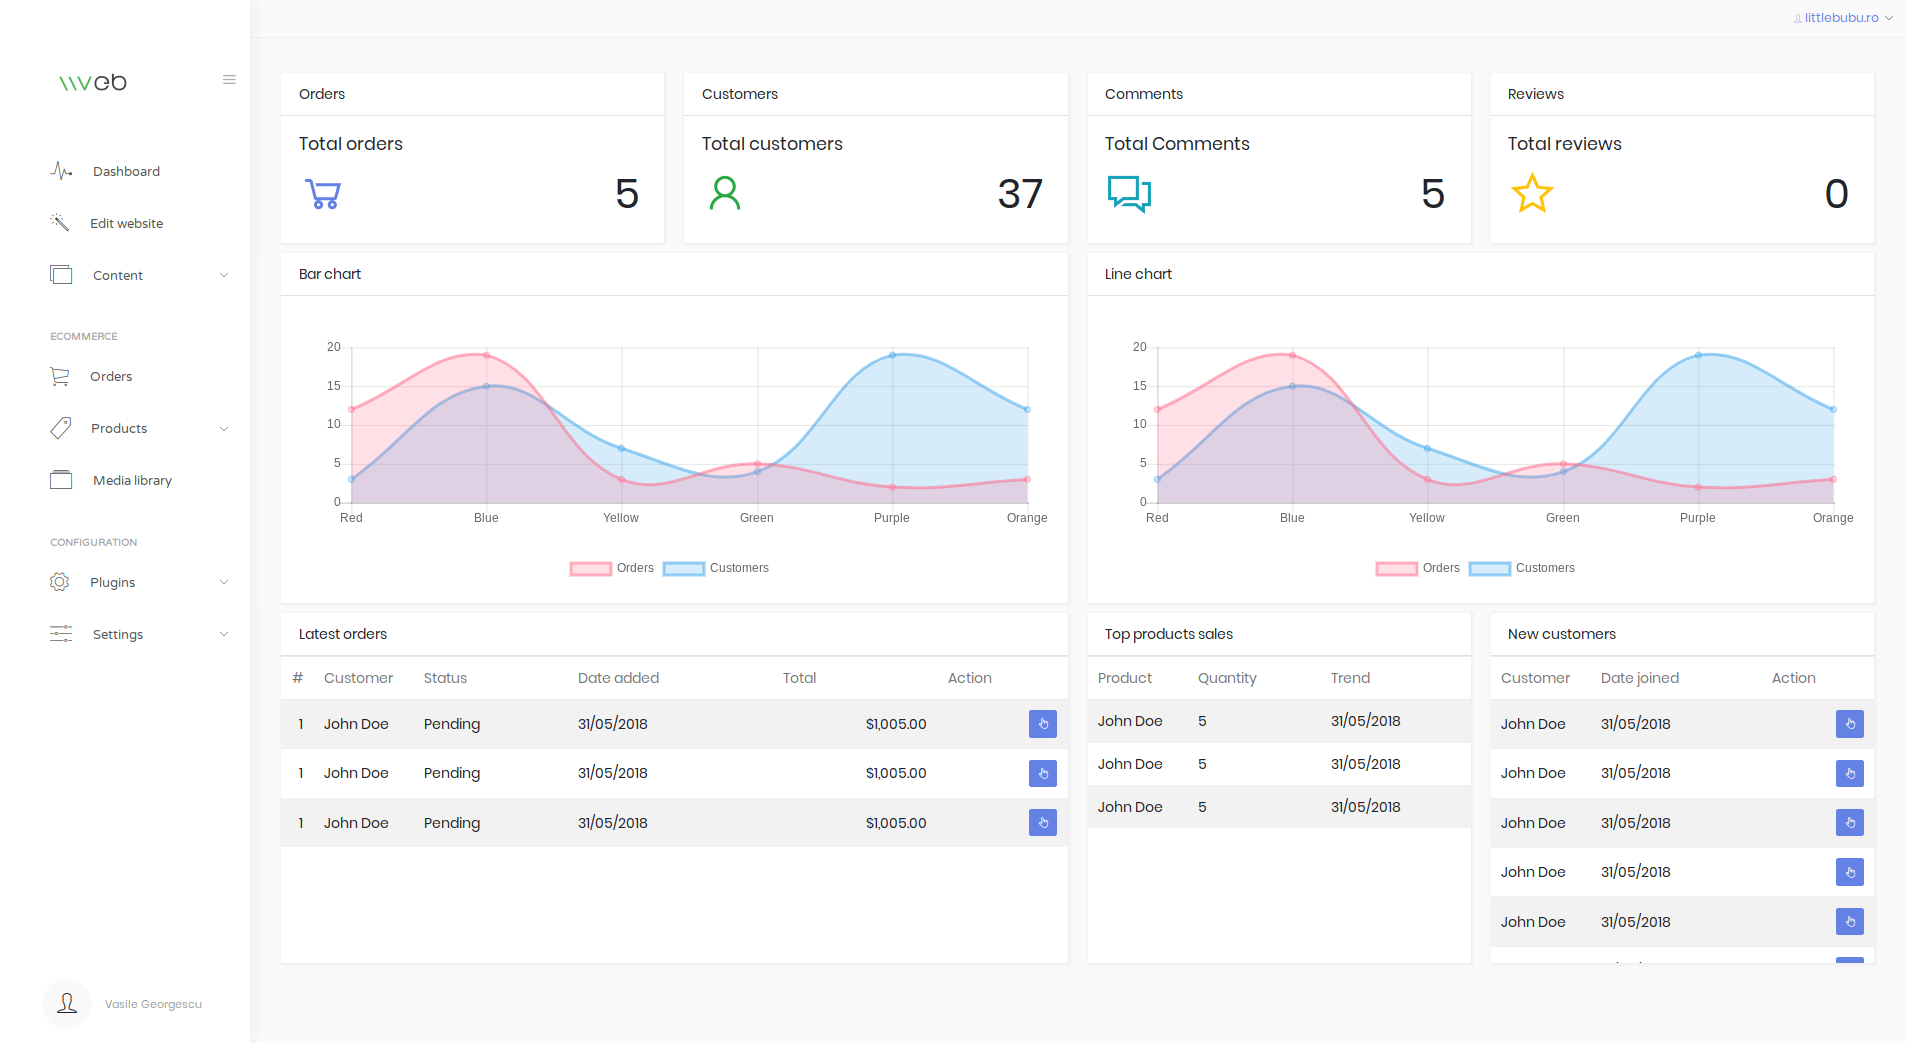Viewport: 1905px width, 1043px height.
Task: Click the action button for first New customer
Action: click(1848, 724)
